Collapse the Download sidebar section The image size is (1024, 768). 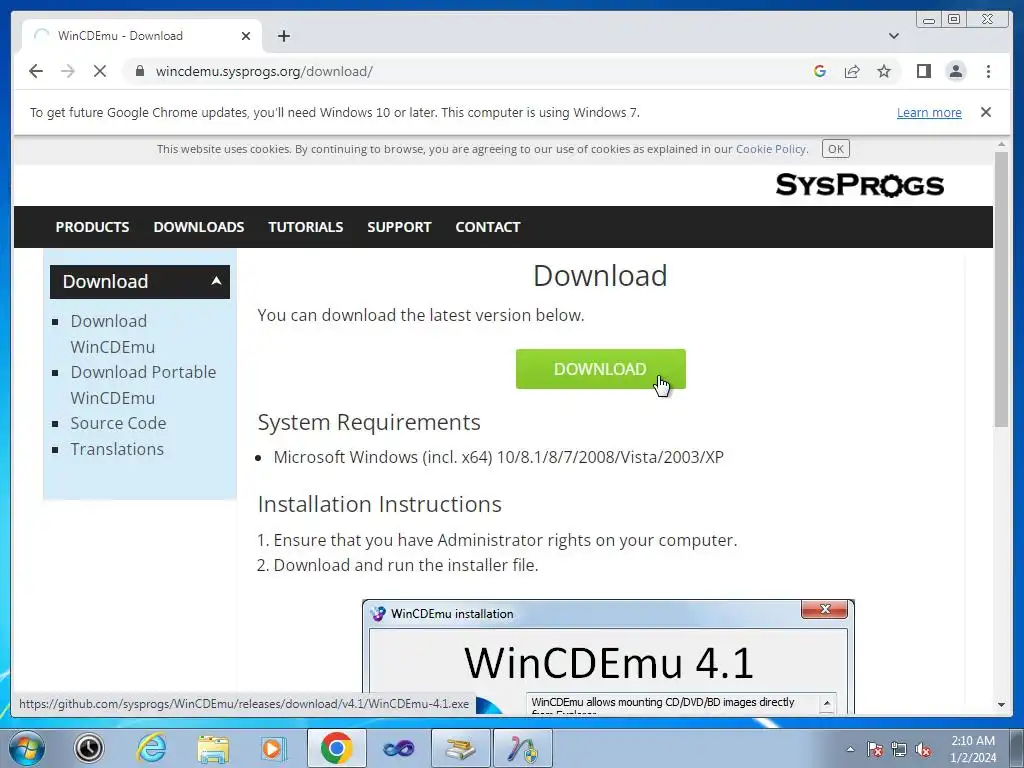(140, 281)
